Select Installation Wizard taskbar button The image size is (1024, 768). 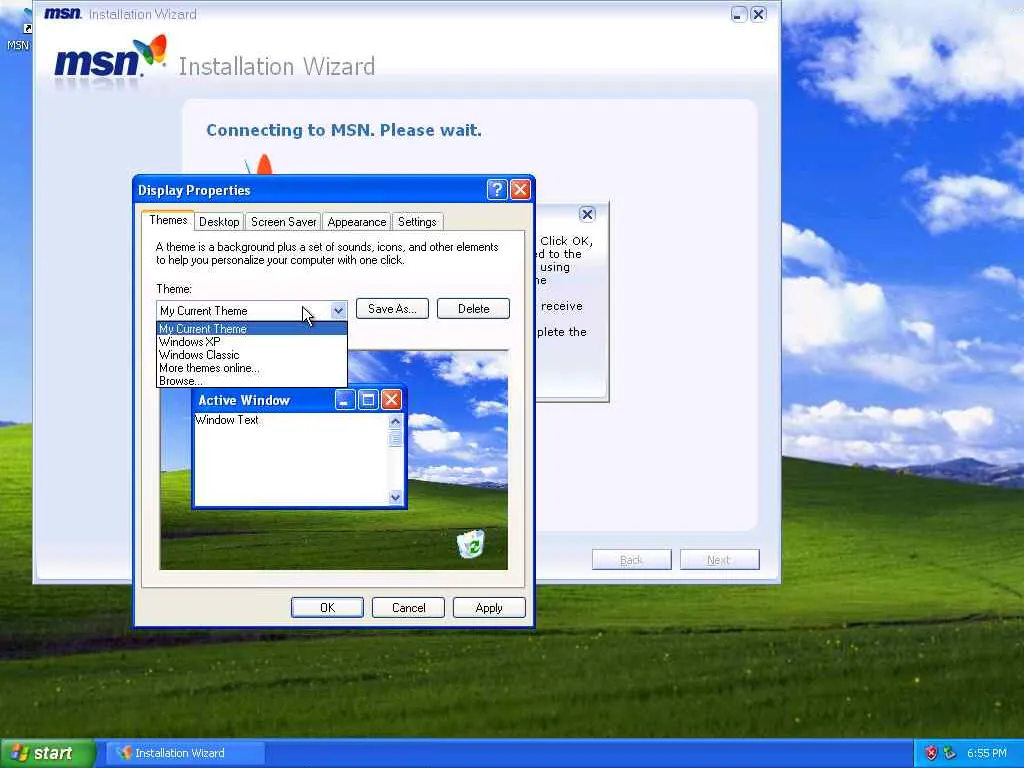tap(185, 753)
